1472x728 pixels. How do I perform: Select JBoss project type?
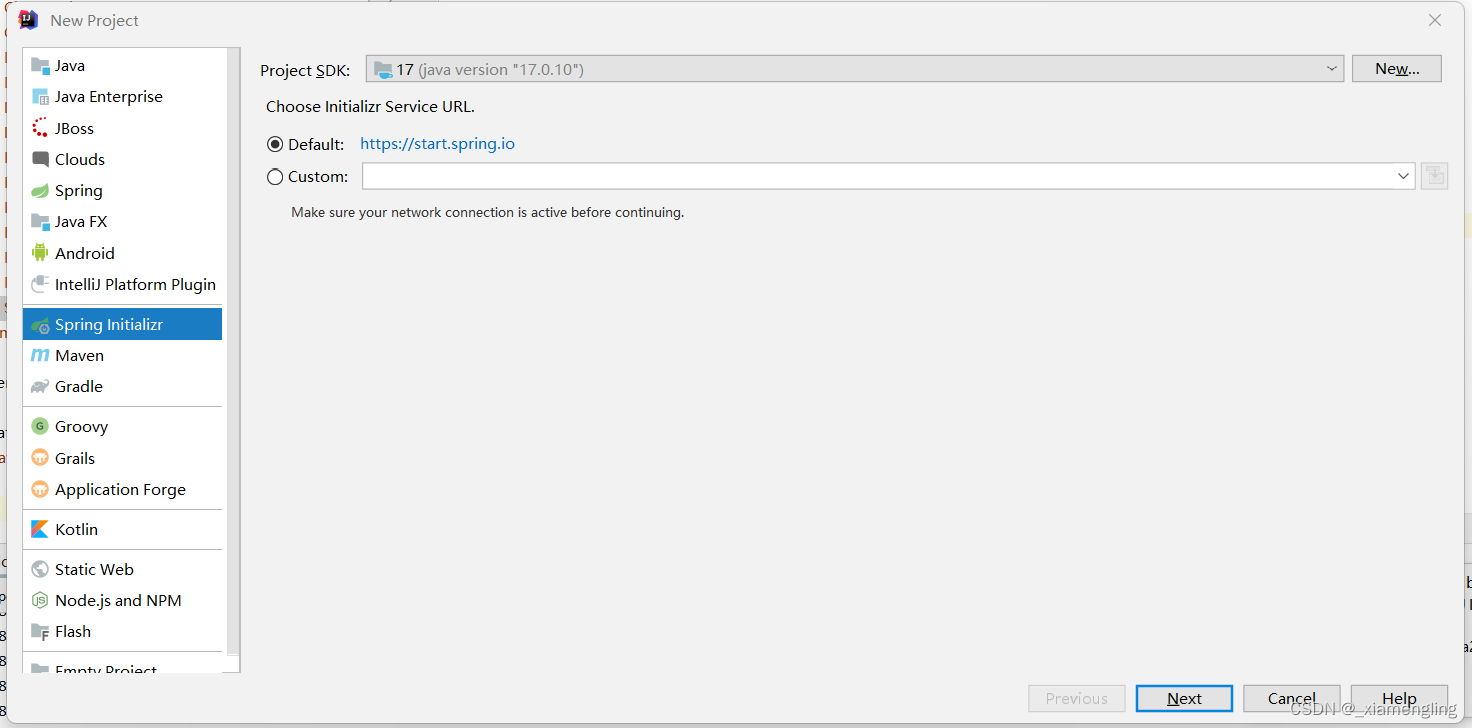[122, 128]
